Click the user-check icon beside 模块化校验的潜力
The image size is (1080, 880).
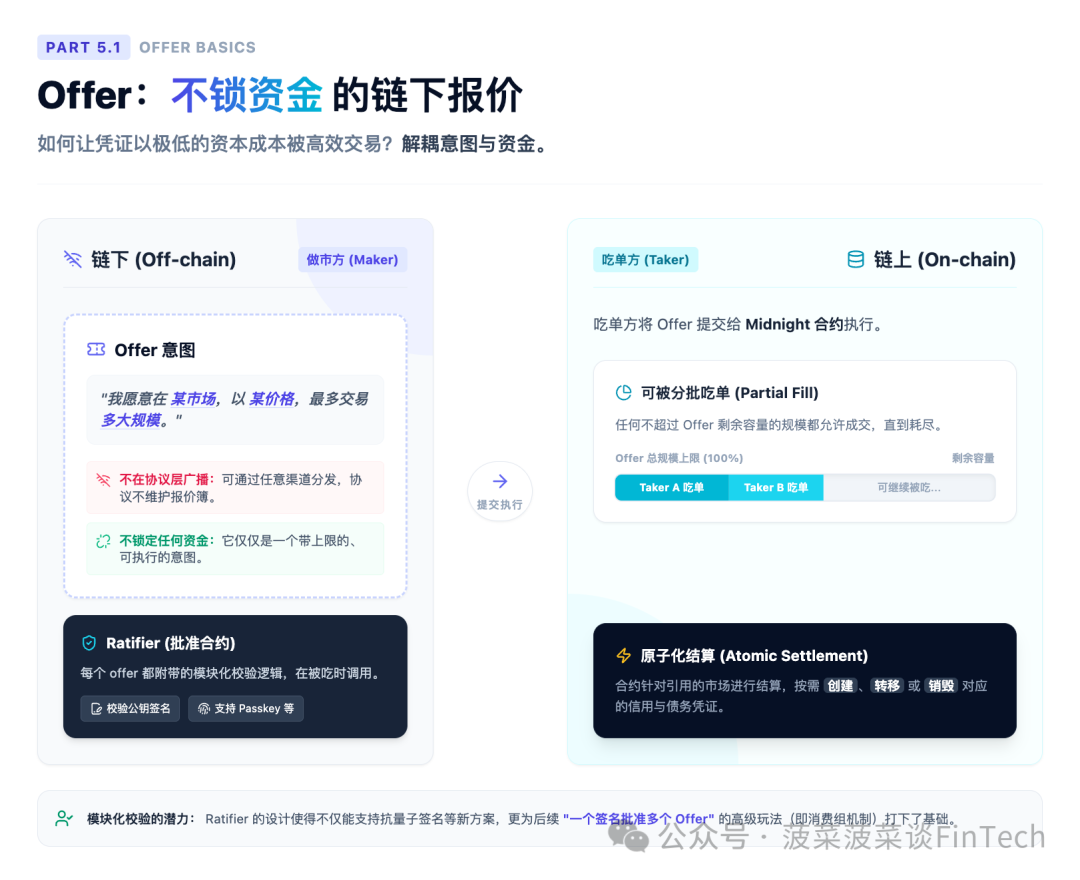64,818
